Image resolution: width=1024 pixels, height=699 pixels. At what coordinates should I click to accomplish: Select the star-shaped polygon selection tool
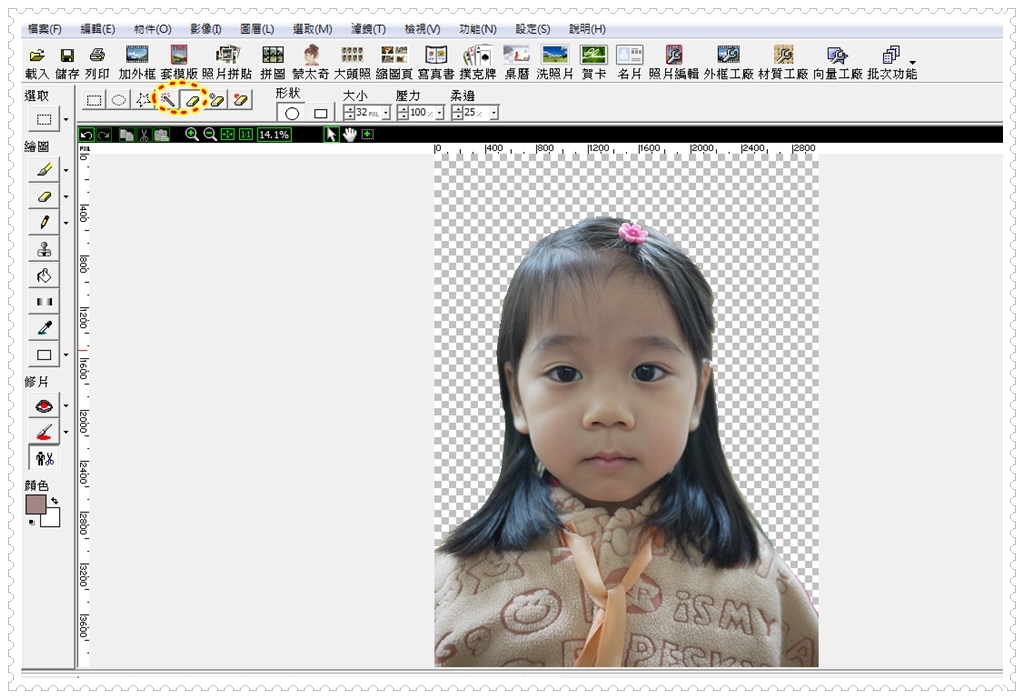pos(142,100)
